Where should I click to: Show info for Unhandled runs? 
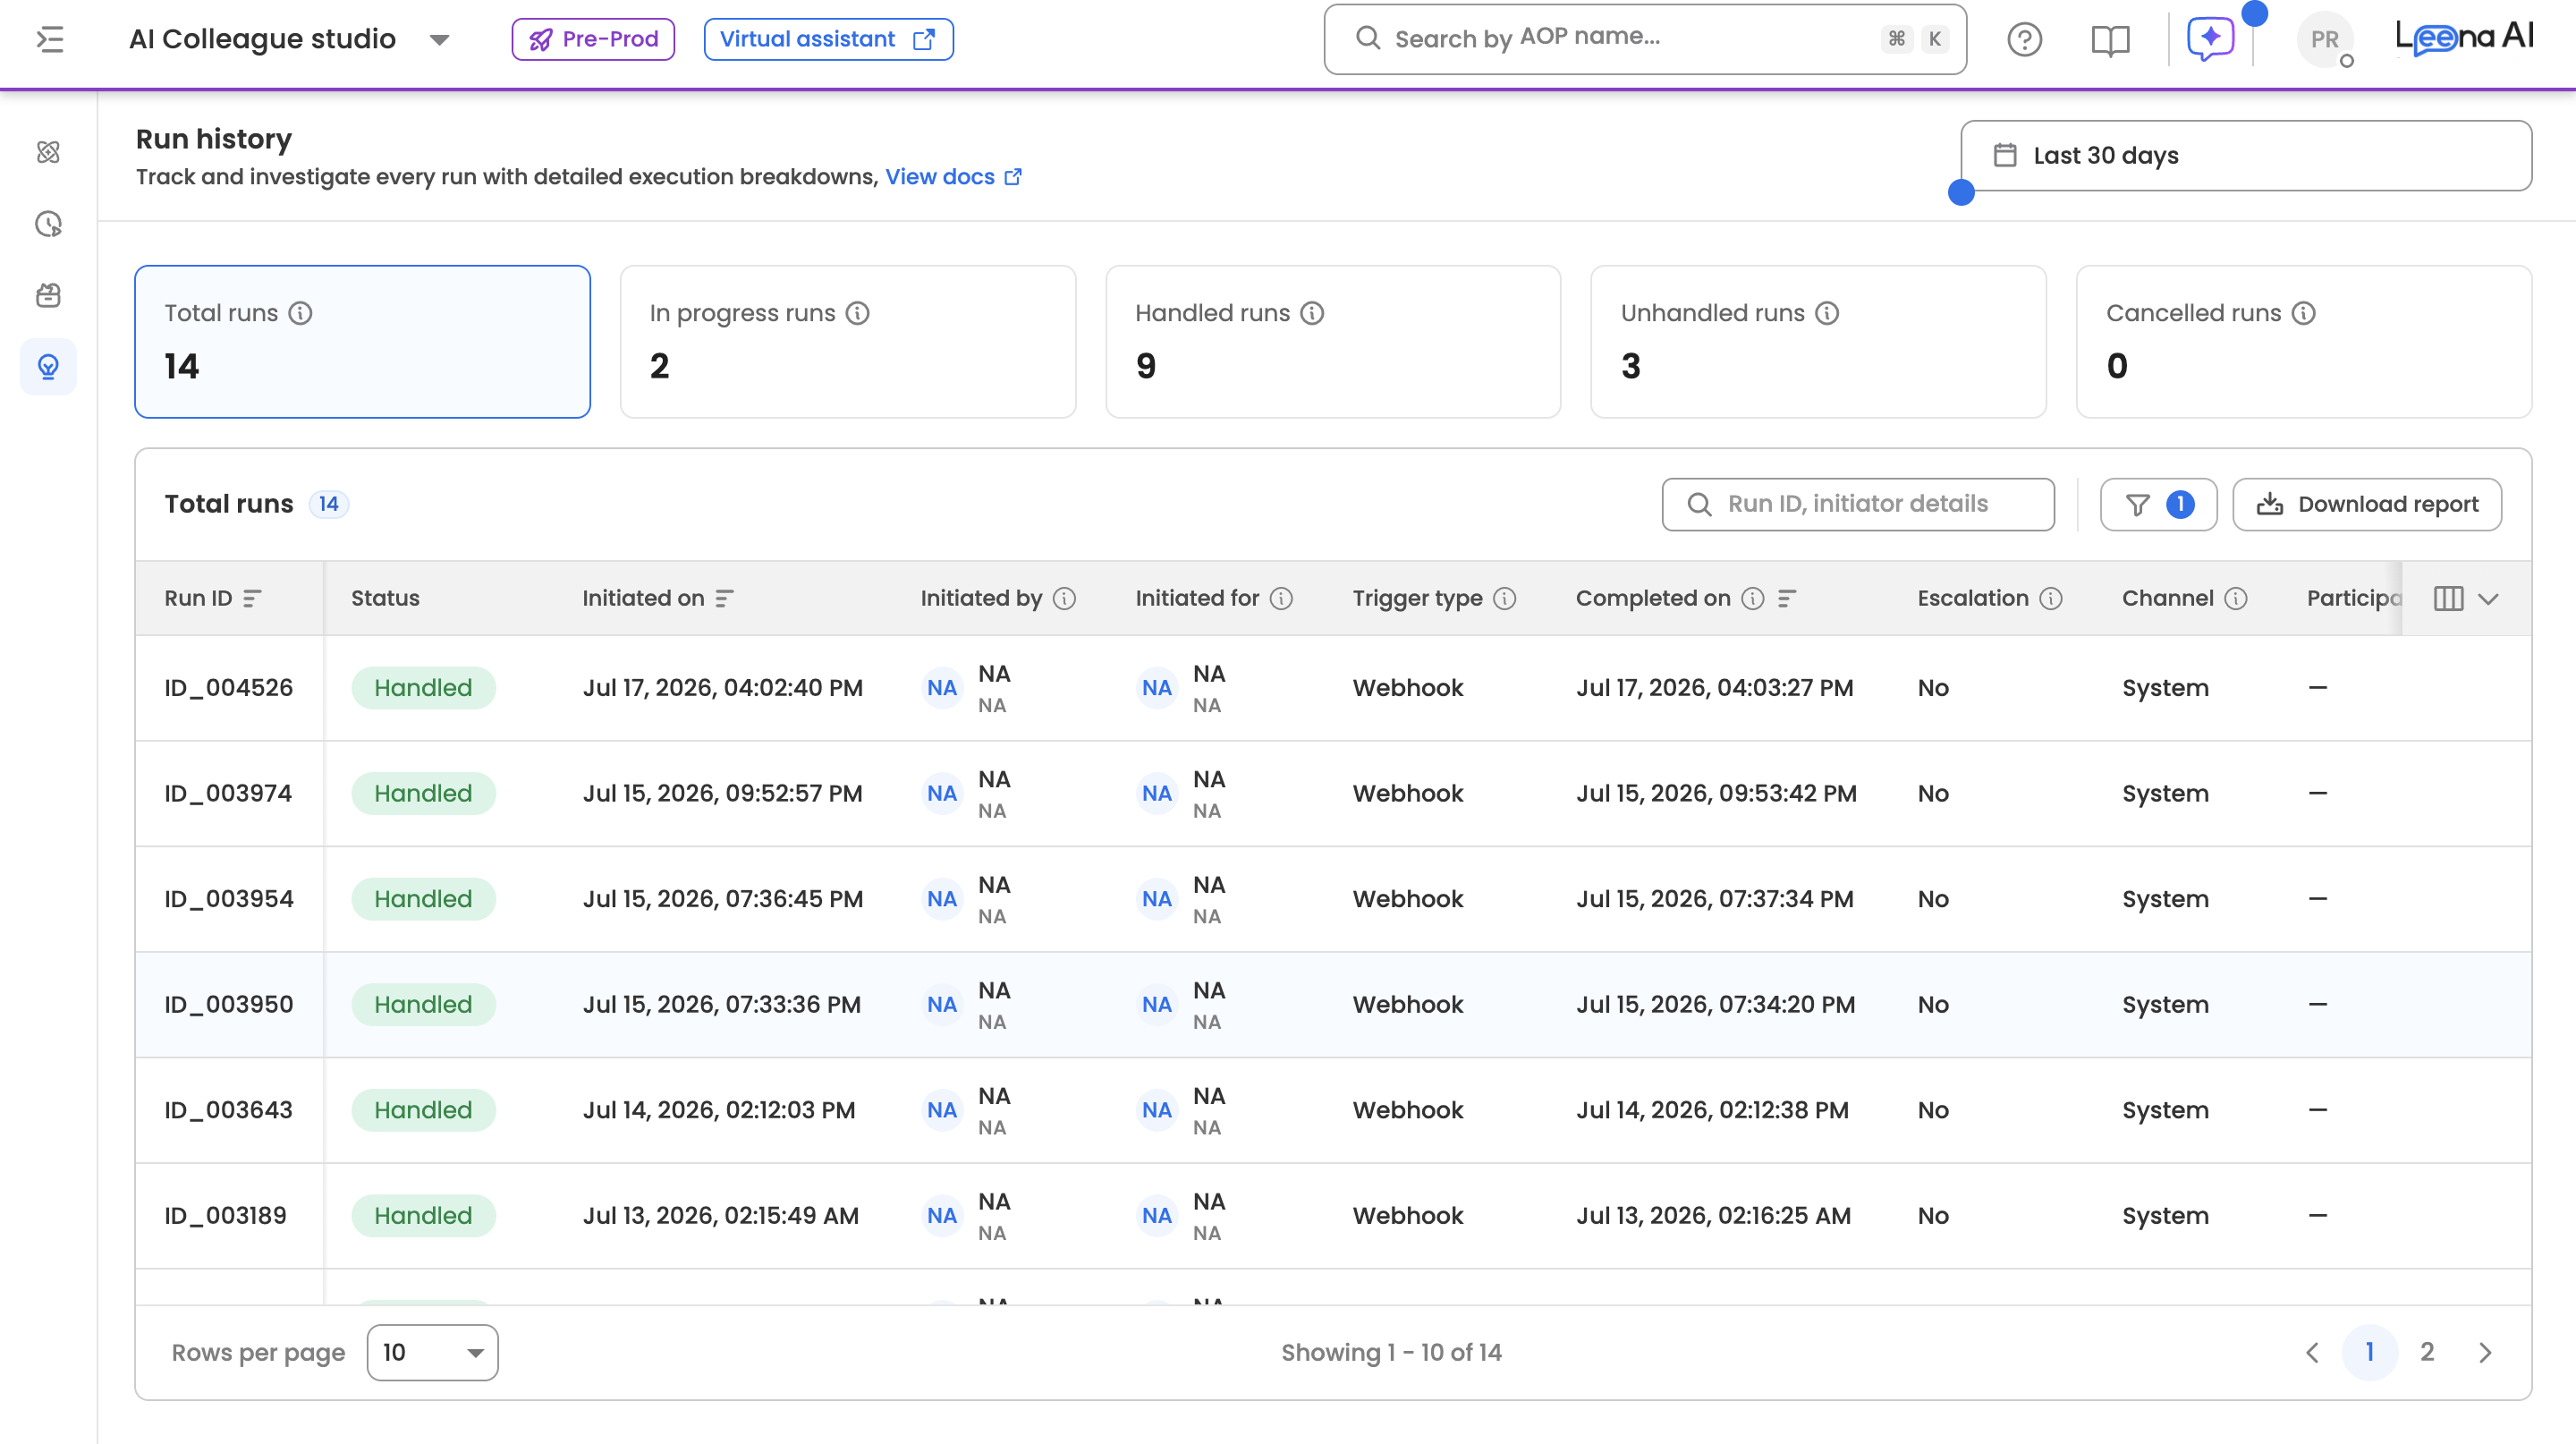point(1828,313)
